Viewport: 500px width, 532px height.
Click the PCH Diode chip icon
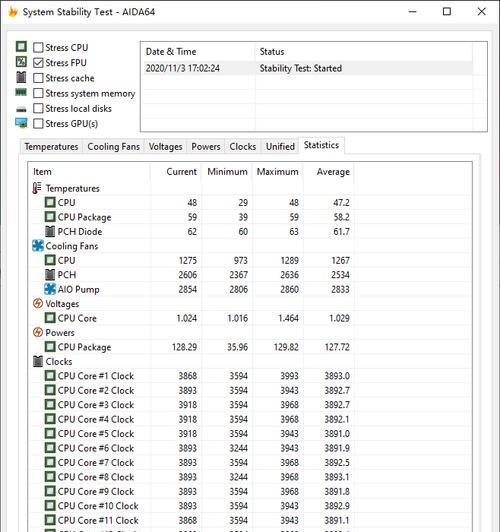pyautogui.click(x=50, y=231)
